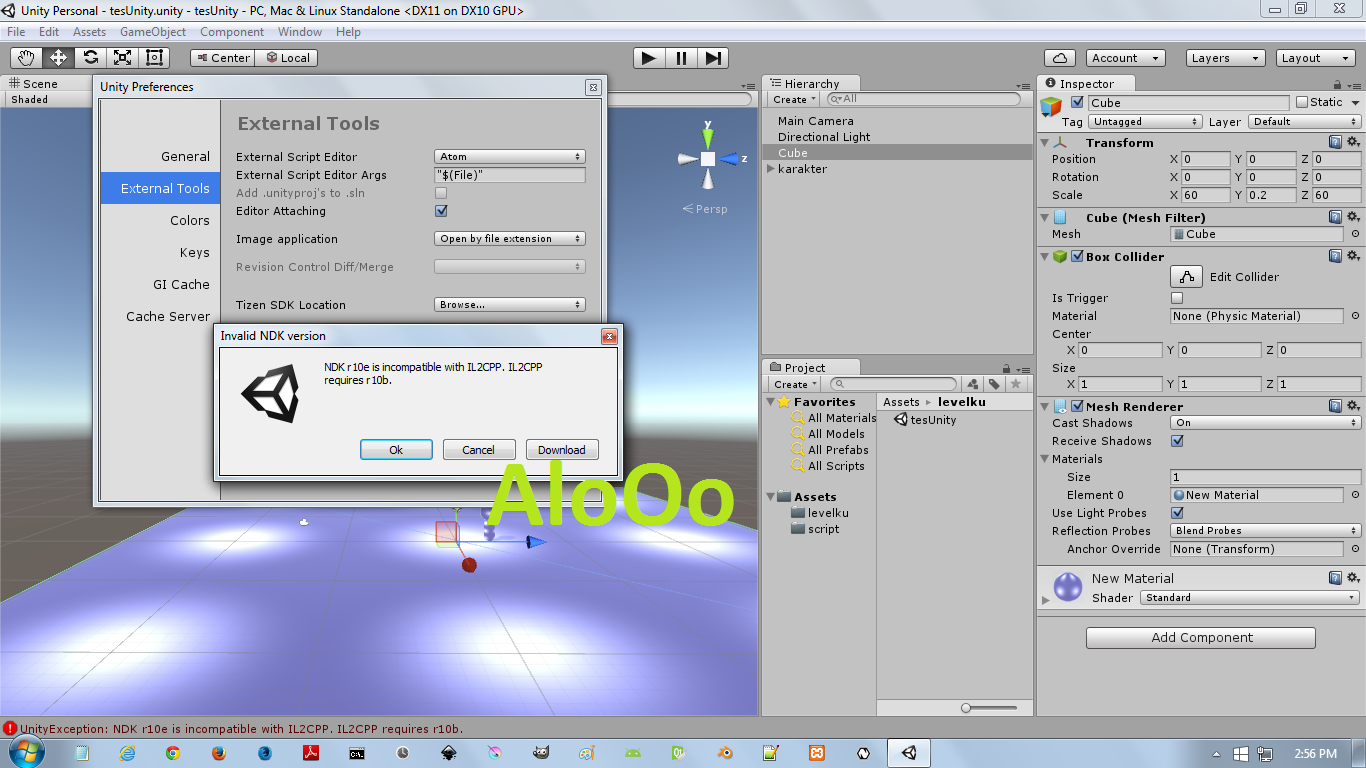Toggle Use Light Probes checkbox
Viewport: 1366px width, 768px height.
tap(1177, 513)
